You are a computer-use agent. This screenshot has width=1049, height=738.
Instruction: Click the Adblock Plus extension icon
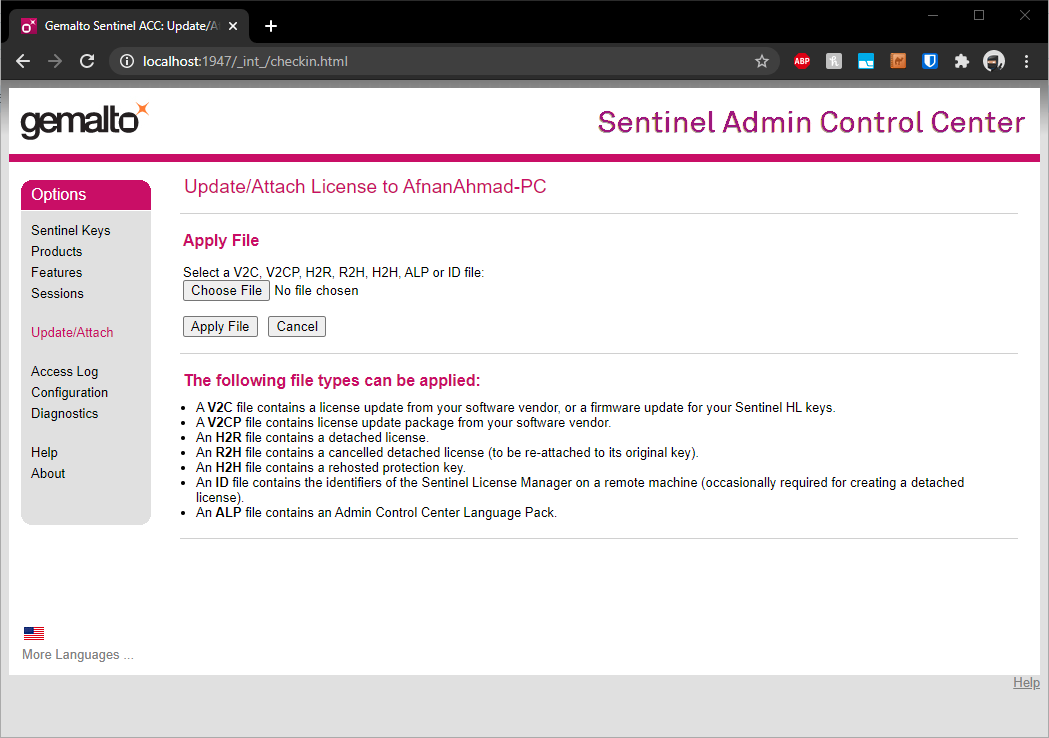pos(801,61)
